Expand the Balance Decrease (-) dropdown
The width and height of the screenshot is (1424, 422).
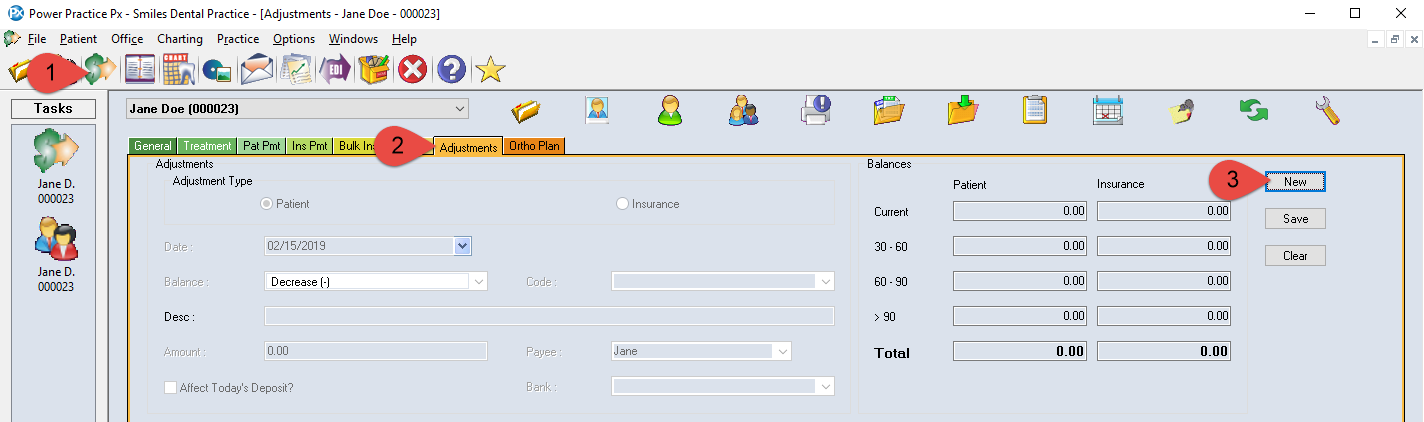pos(478,282)
